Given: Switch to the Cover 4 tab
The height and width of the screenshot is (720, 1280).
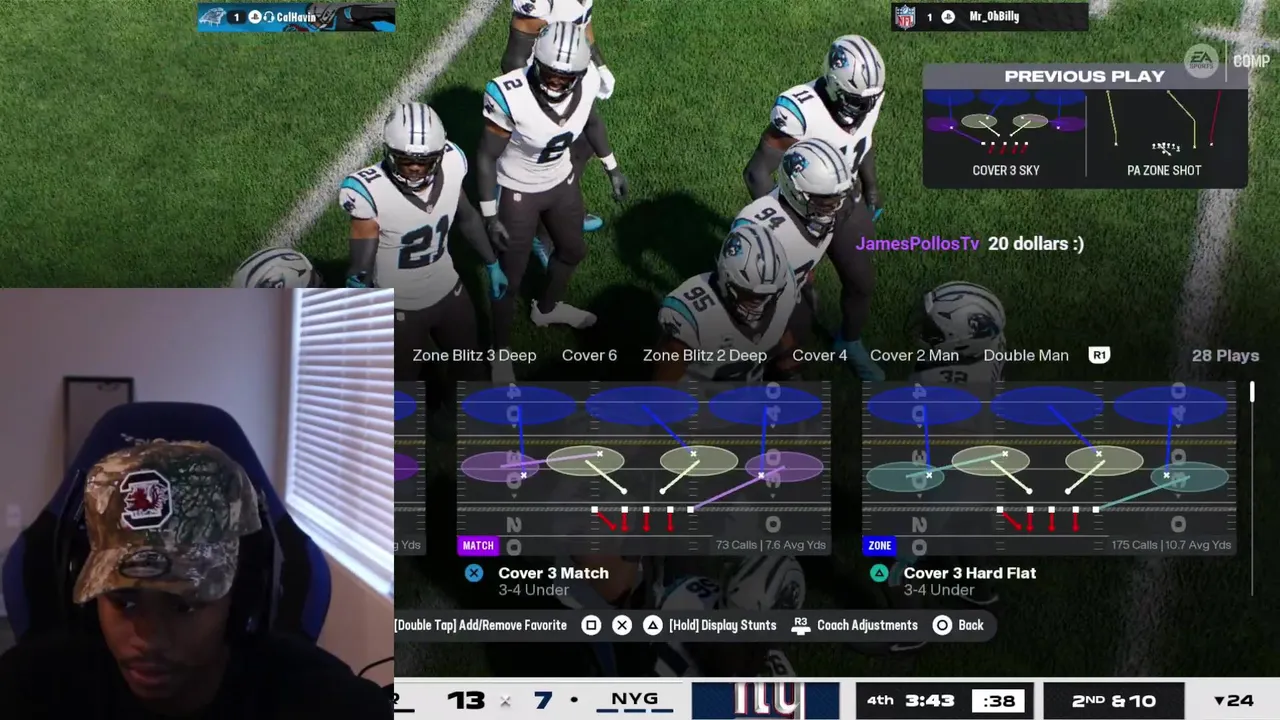Looking at the screenshot, I should pyautogui.click(x=819, y=355).
